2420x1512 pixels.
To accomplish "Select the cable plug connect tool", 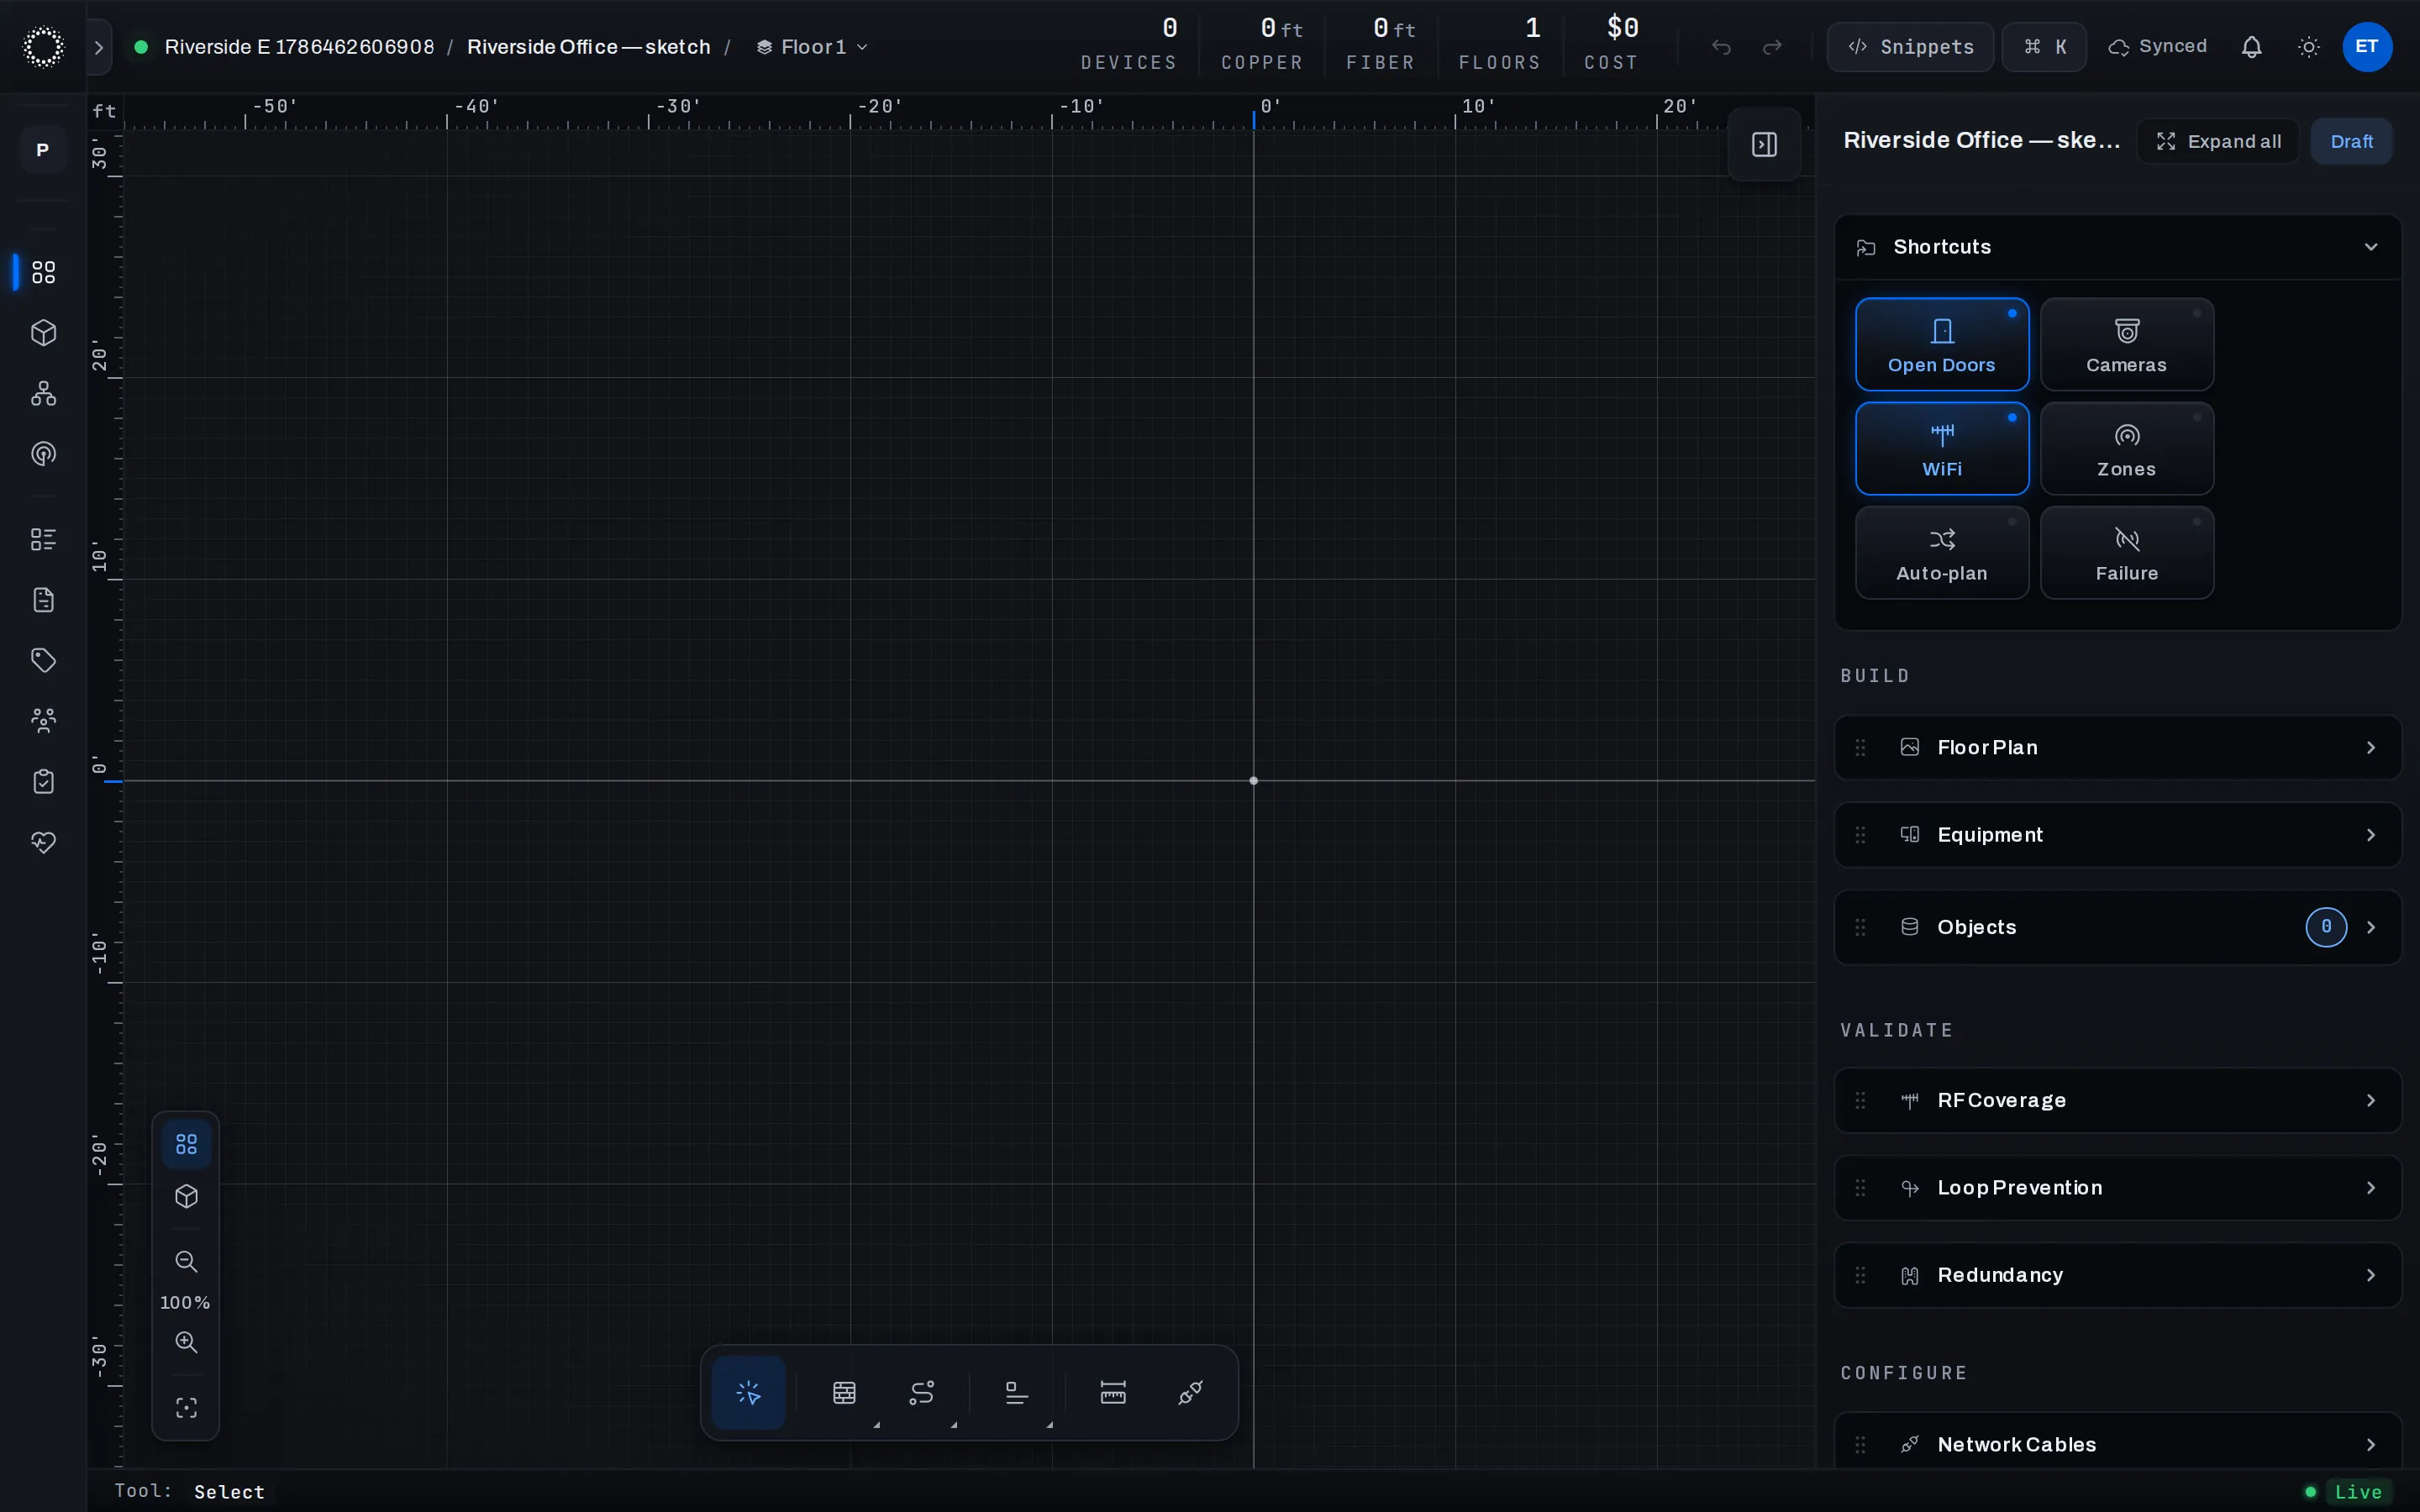I will [1190, 1392].
